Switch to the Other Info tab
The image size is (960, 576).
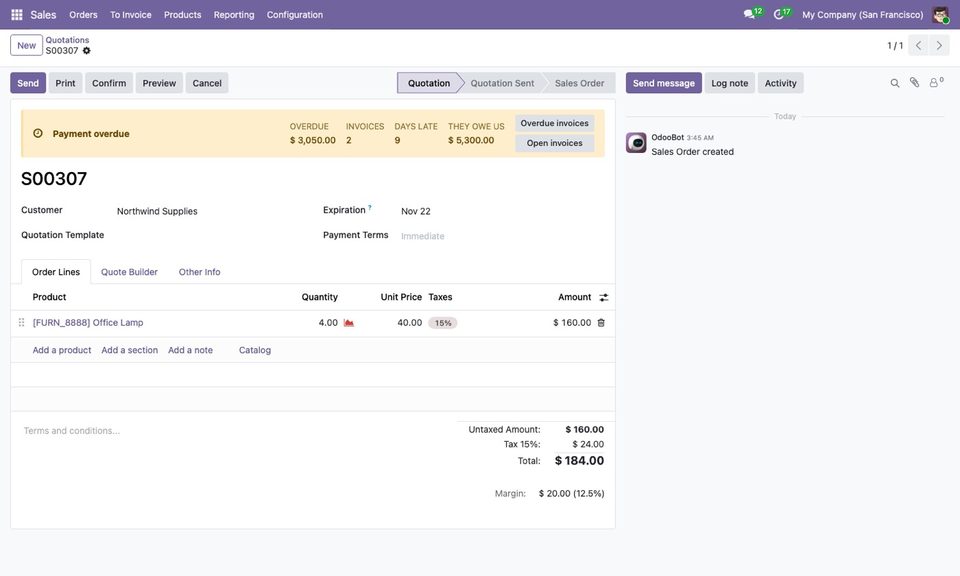(x=200, y=272)
